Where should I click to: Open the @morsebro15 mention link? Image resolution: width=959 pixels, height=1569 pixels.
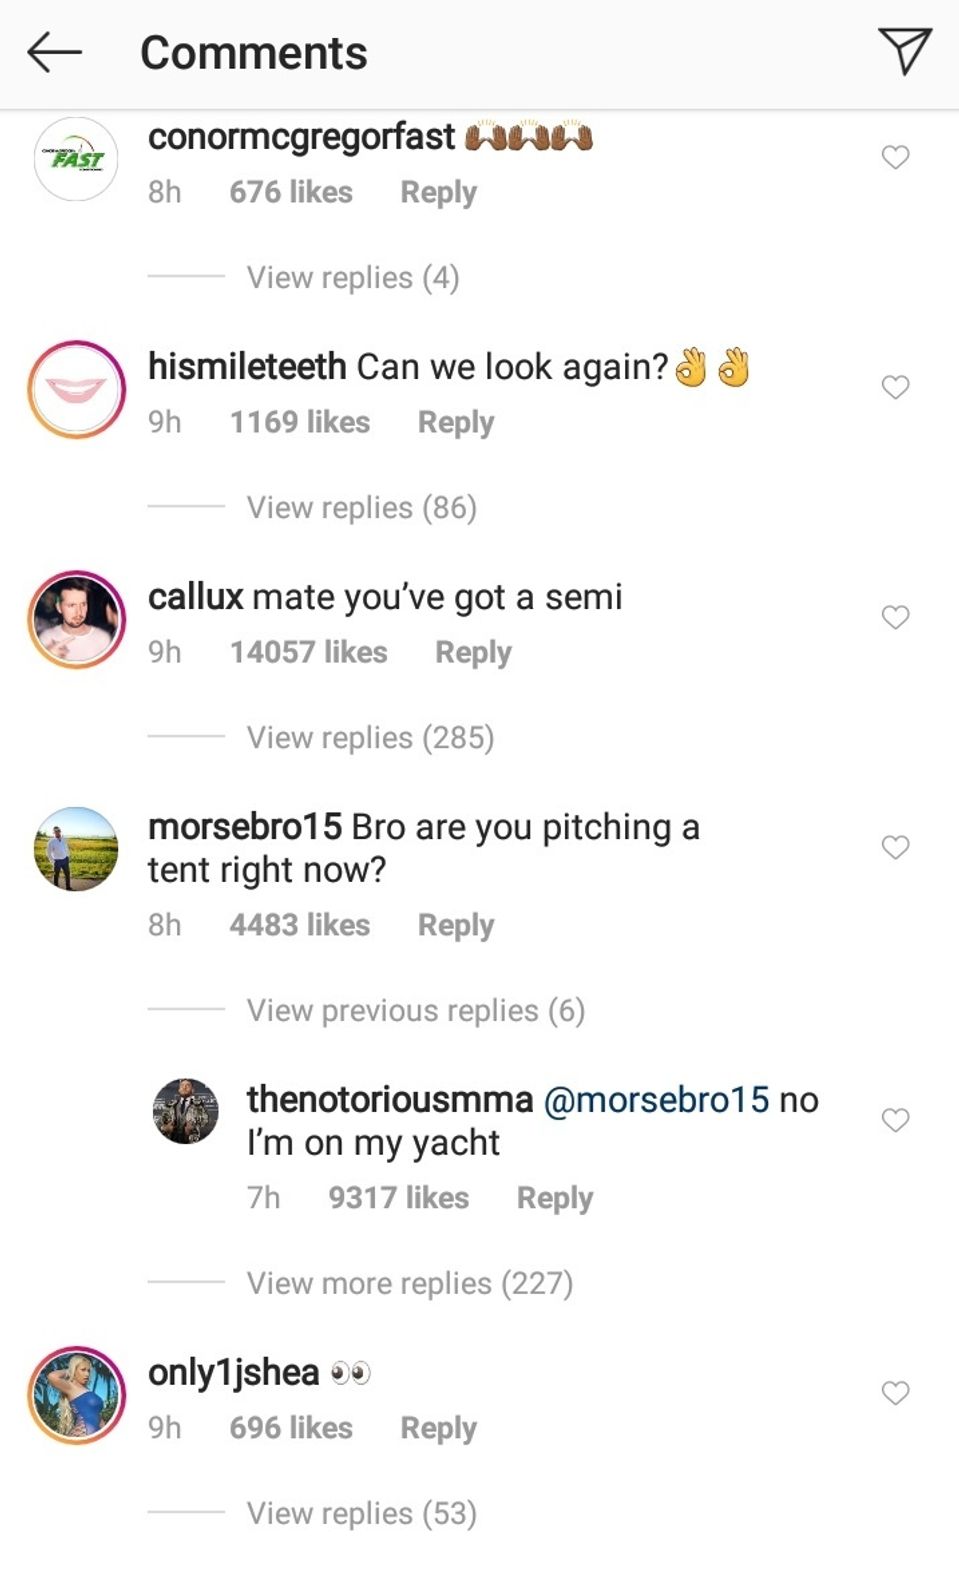click(656, 1100)
